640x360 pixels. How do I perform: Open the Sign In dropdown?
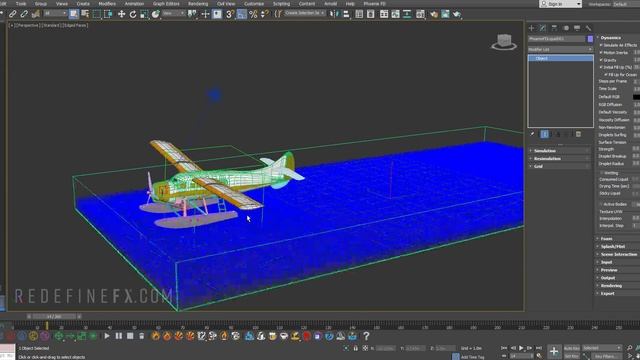560,4
